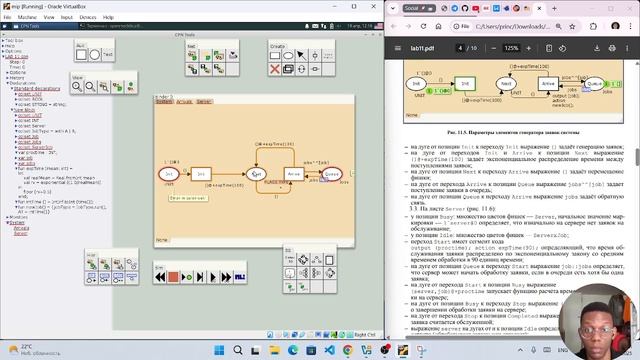
Task: Click the Chrome address bar
Action: tap(513, 26)
